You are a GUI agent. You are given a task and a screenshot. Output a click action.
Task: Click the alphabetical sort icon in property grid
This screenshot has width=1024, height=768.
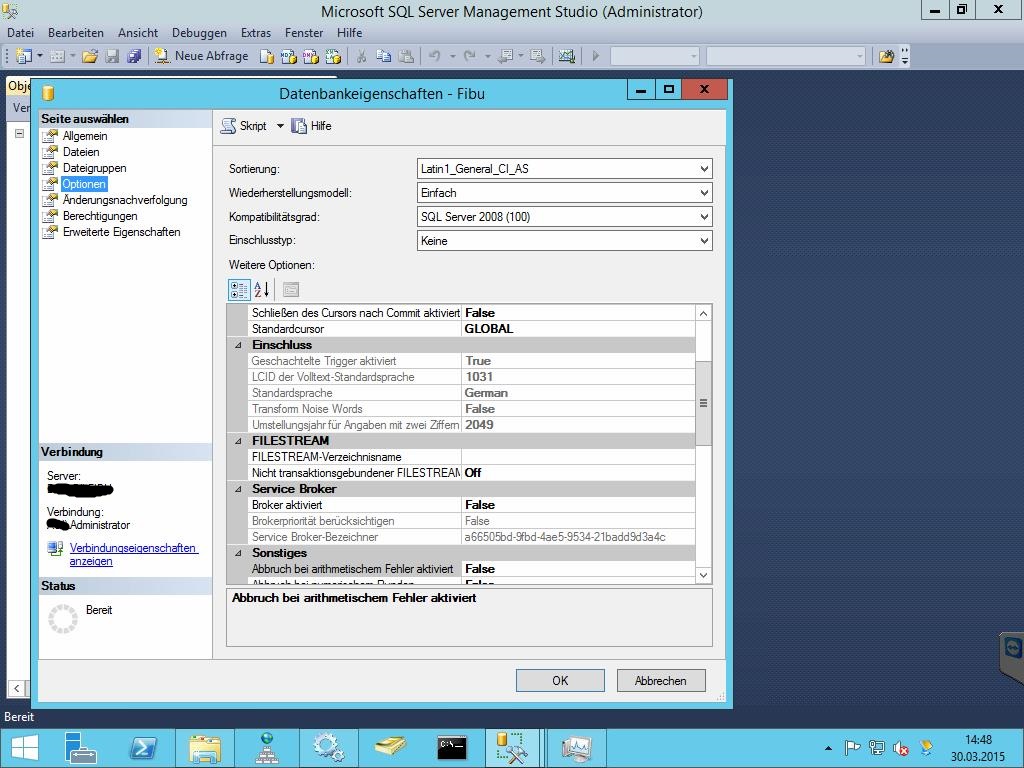(261, 289)
